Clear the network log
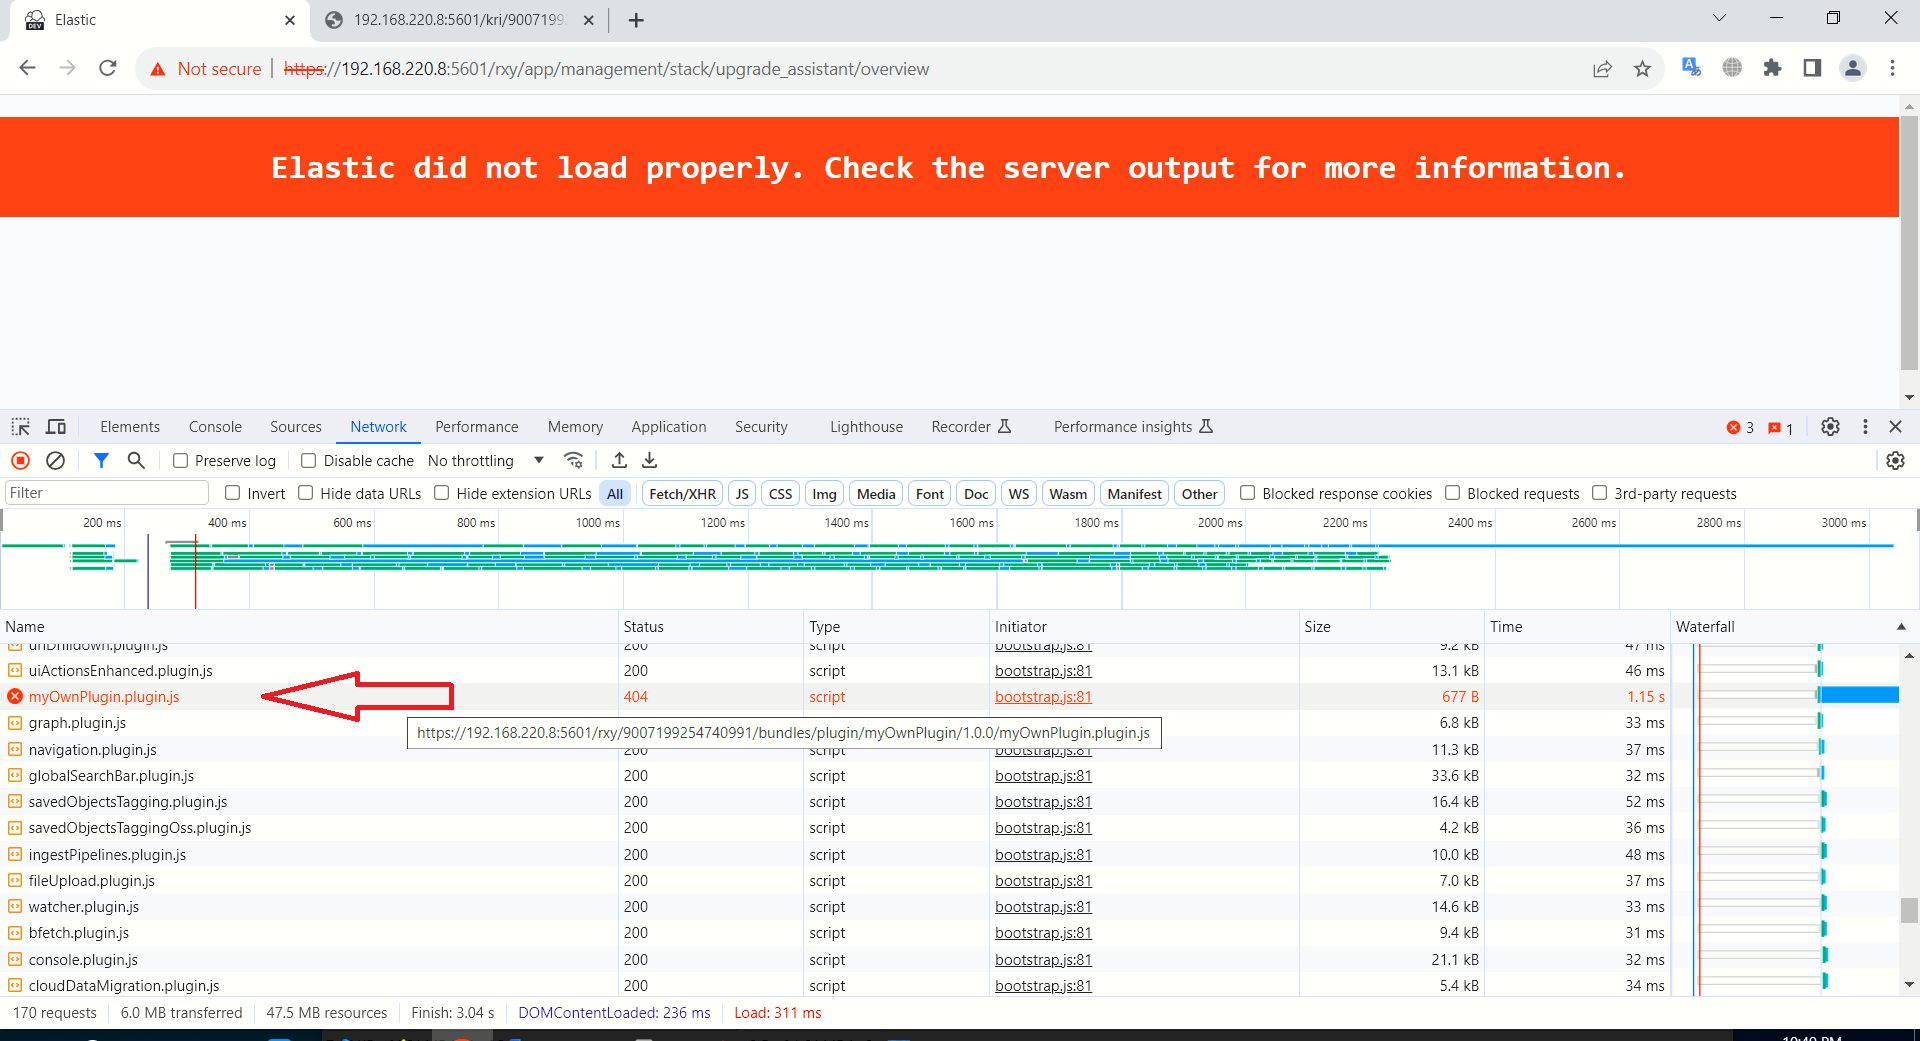The image size is (1930, 1041). point(56,460)
